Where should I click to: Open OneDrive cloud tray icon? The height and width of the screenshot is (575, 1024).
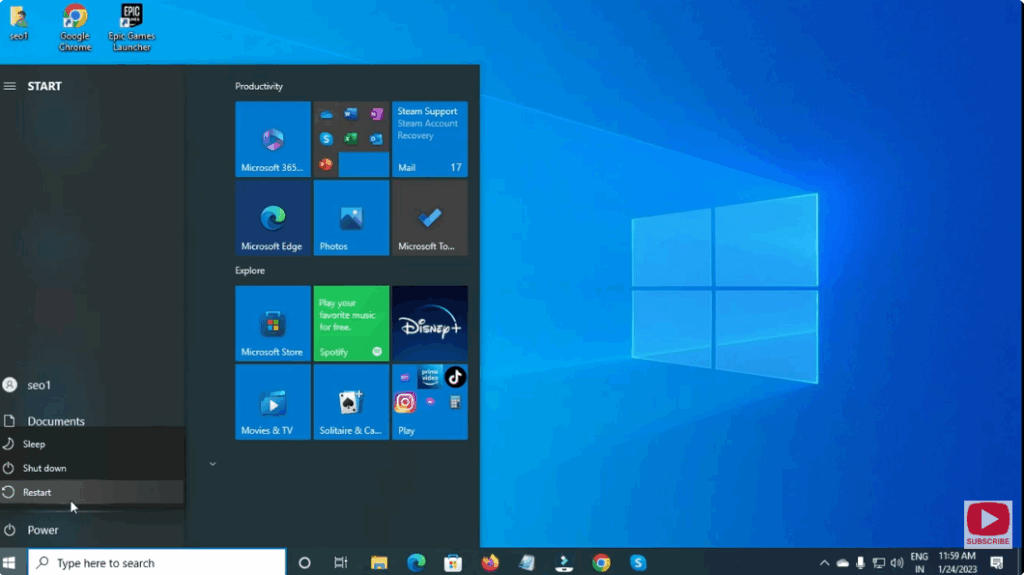pyautogui.click(x=842, y=563)
